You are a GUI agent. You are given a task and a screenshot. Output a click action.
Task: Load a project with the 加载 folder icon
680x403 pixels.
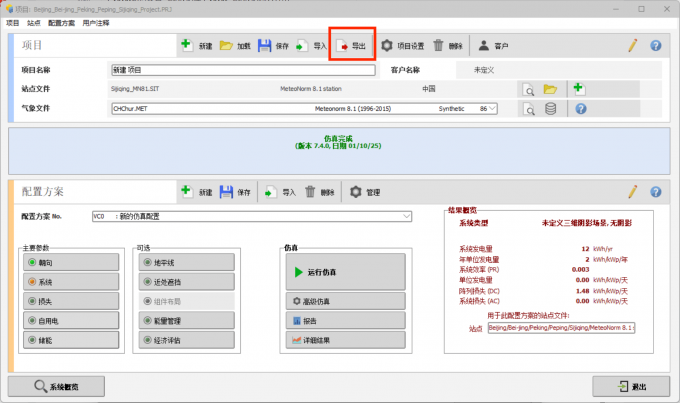tap(235, 45)
